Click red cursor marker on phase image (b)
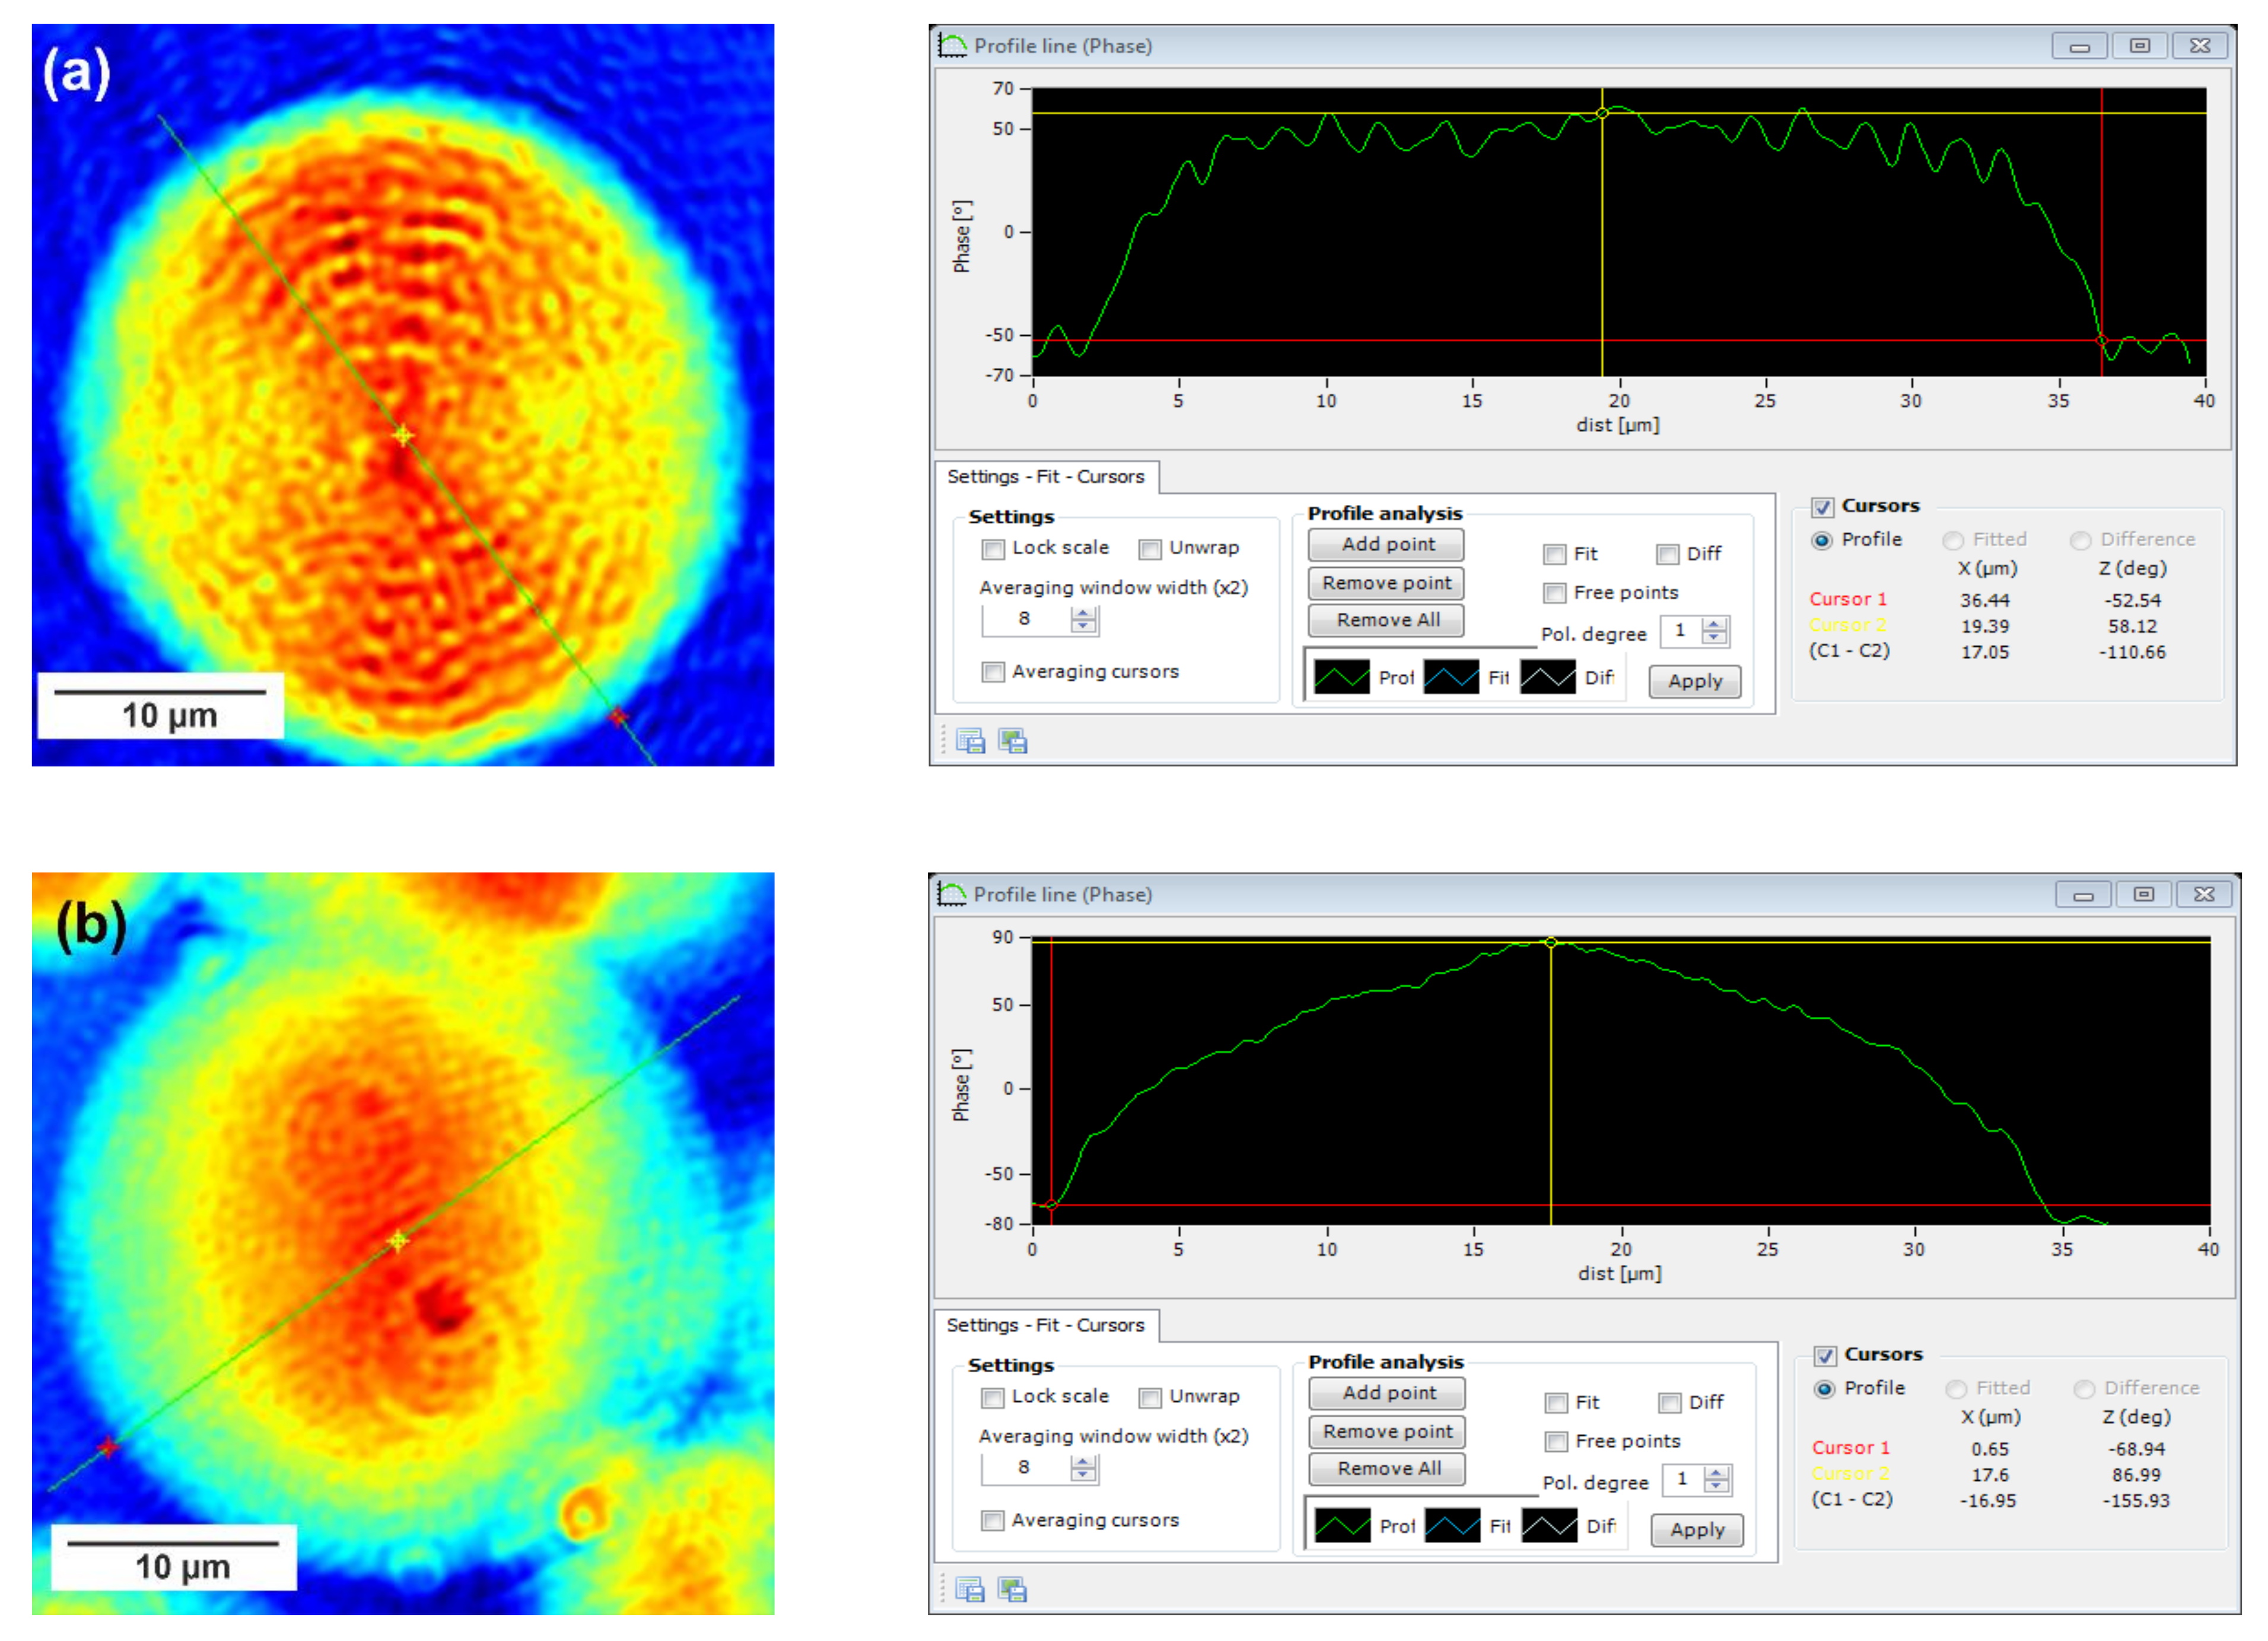Image resolution: width=2268 pixels, height=1641 pixels. (108, 1447)
